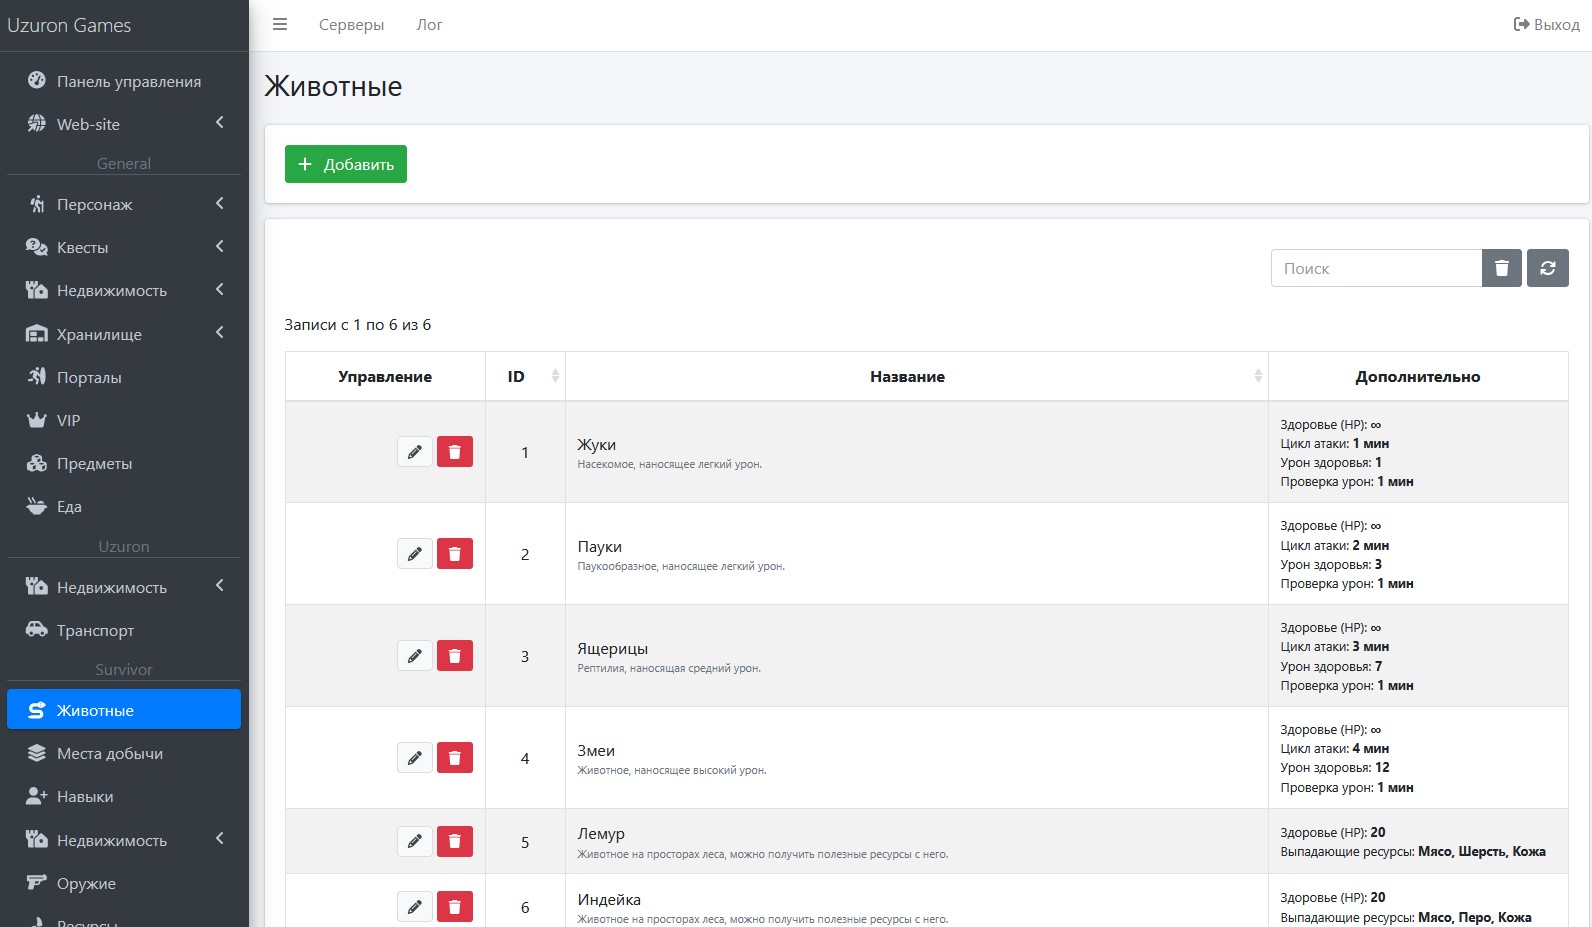The height and width of the screenshot is (927, 1592).
Task: Edit the Жуки animal entry
Action: (415, 452)
